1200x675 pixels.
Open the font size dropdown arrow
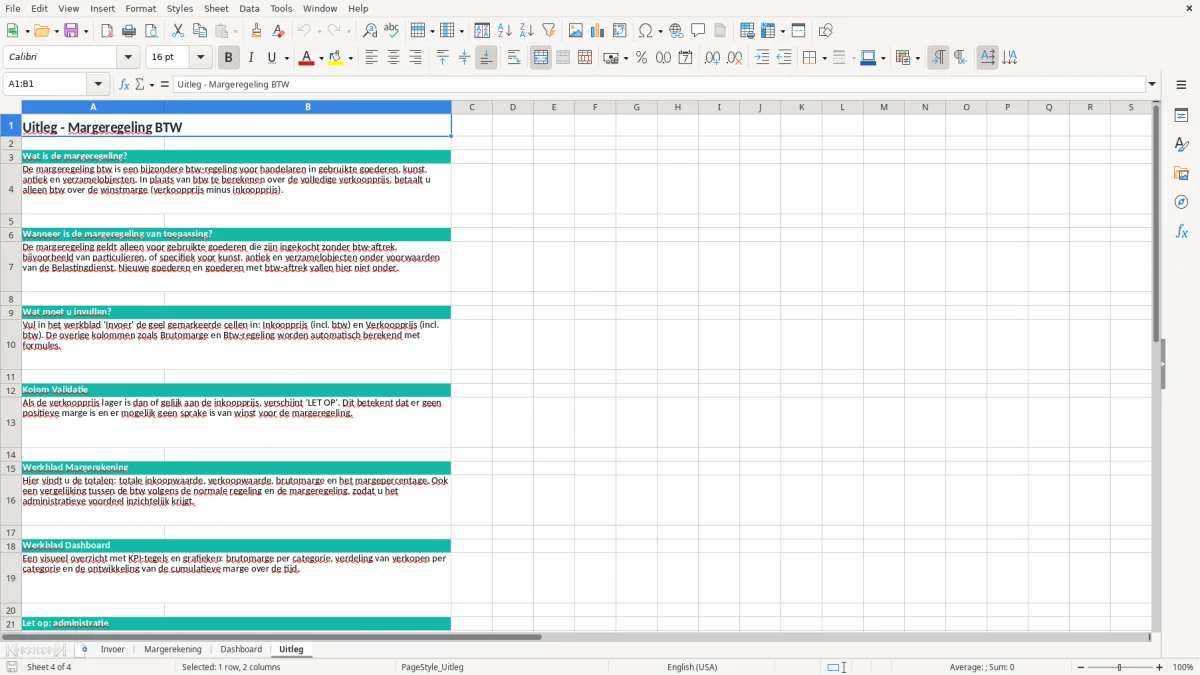click(x=200, y=58)
